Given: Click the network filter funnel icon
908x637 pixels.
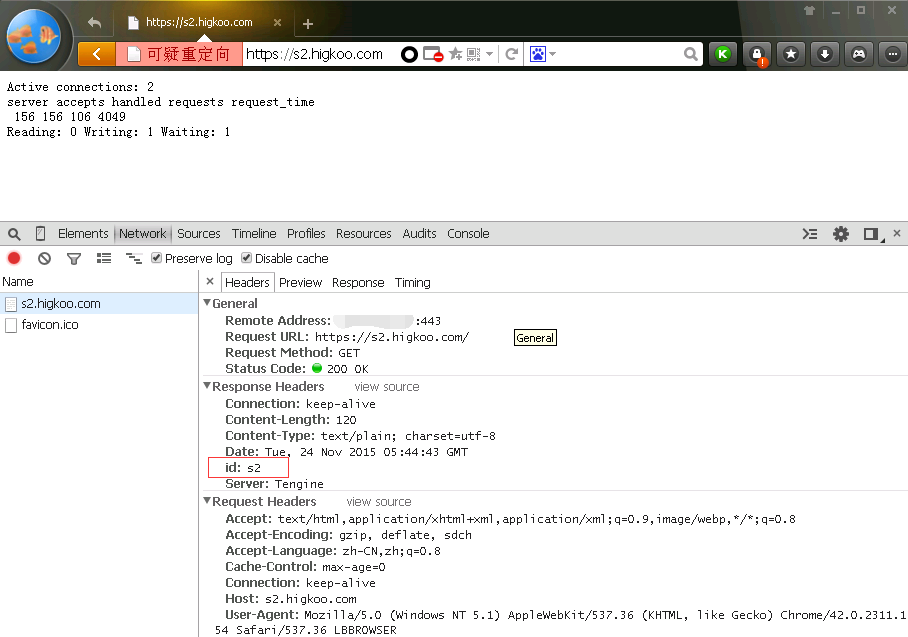Looking at the screenshot, I should [73, 258].
